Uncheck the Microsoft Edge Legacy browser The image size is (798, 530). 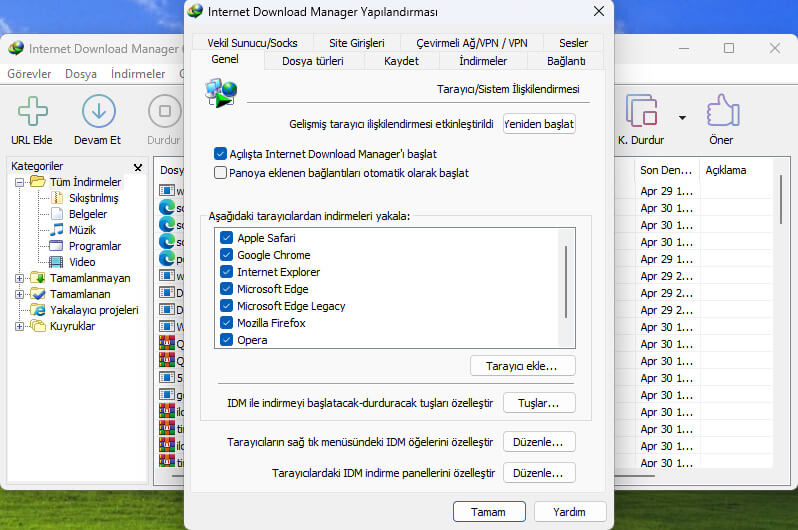226,306
